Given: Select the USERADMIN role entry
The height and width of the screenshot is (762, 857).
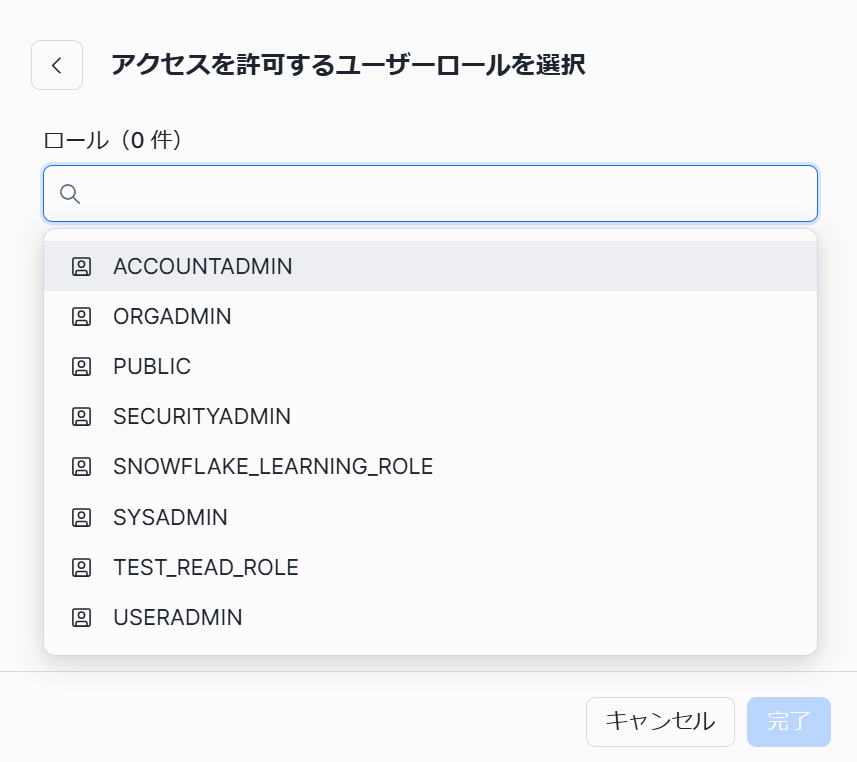Looking at the screenshot, I should [178, 617].
